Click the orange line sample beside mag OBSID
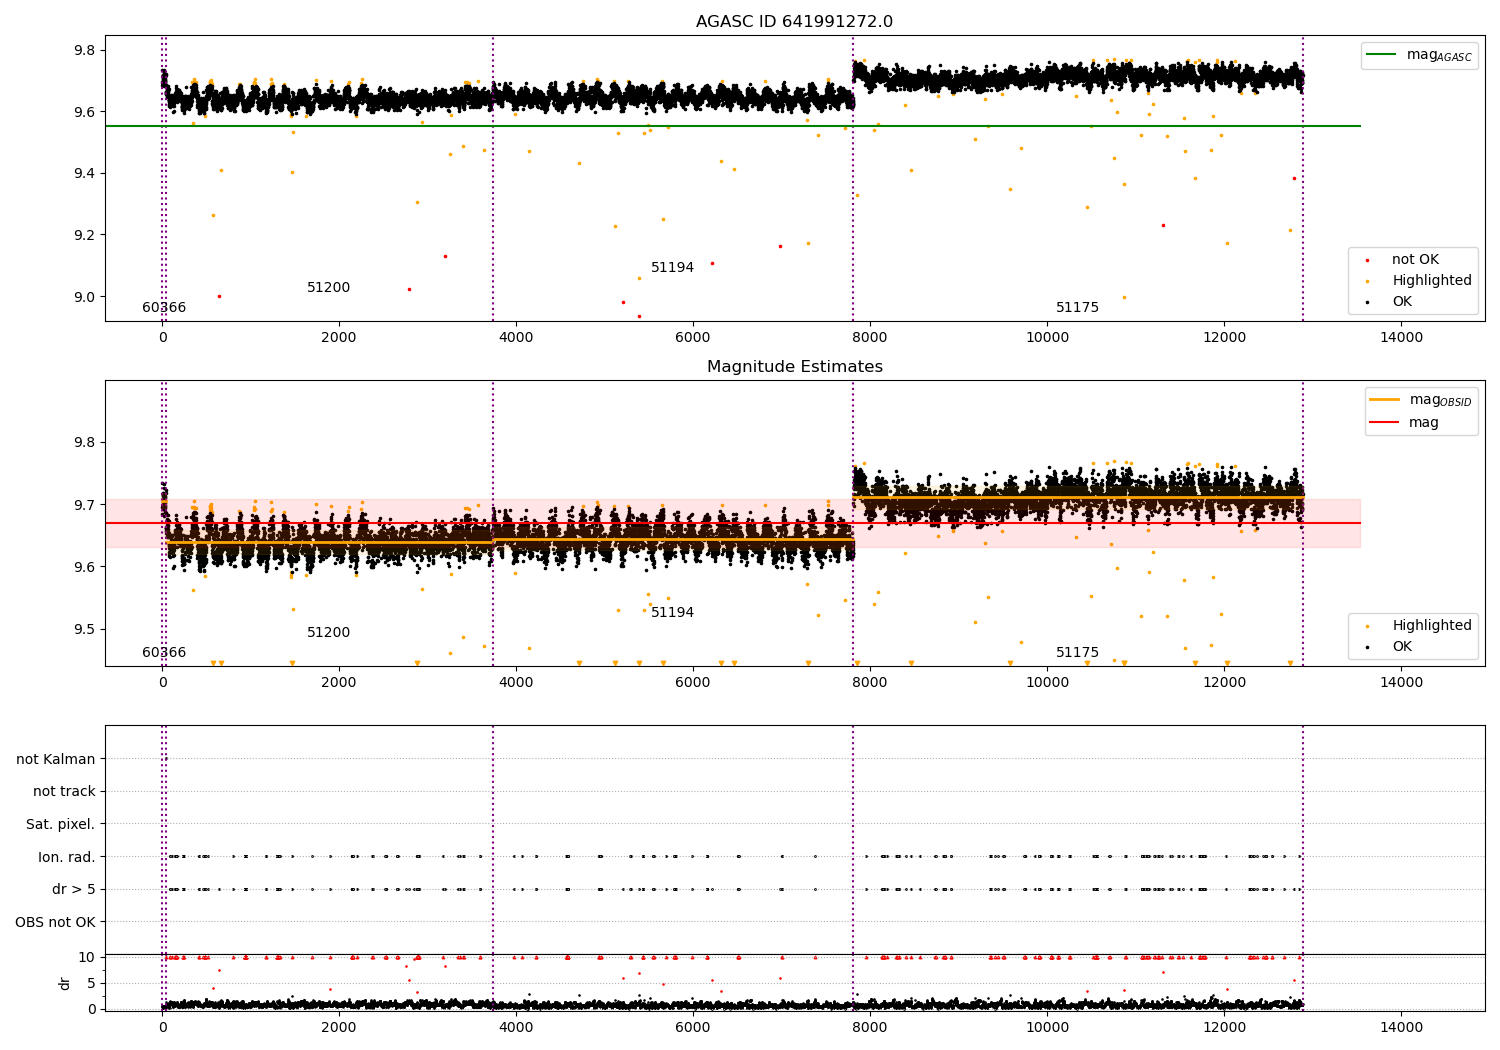Viewport: 1500px width, 1050px height. coord(1384,400)
